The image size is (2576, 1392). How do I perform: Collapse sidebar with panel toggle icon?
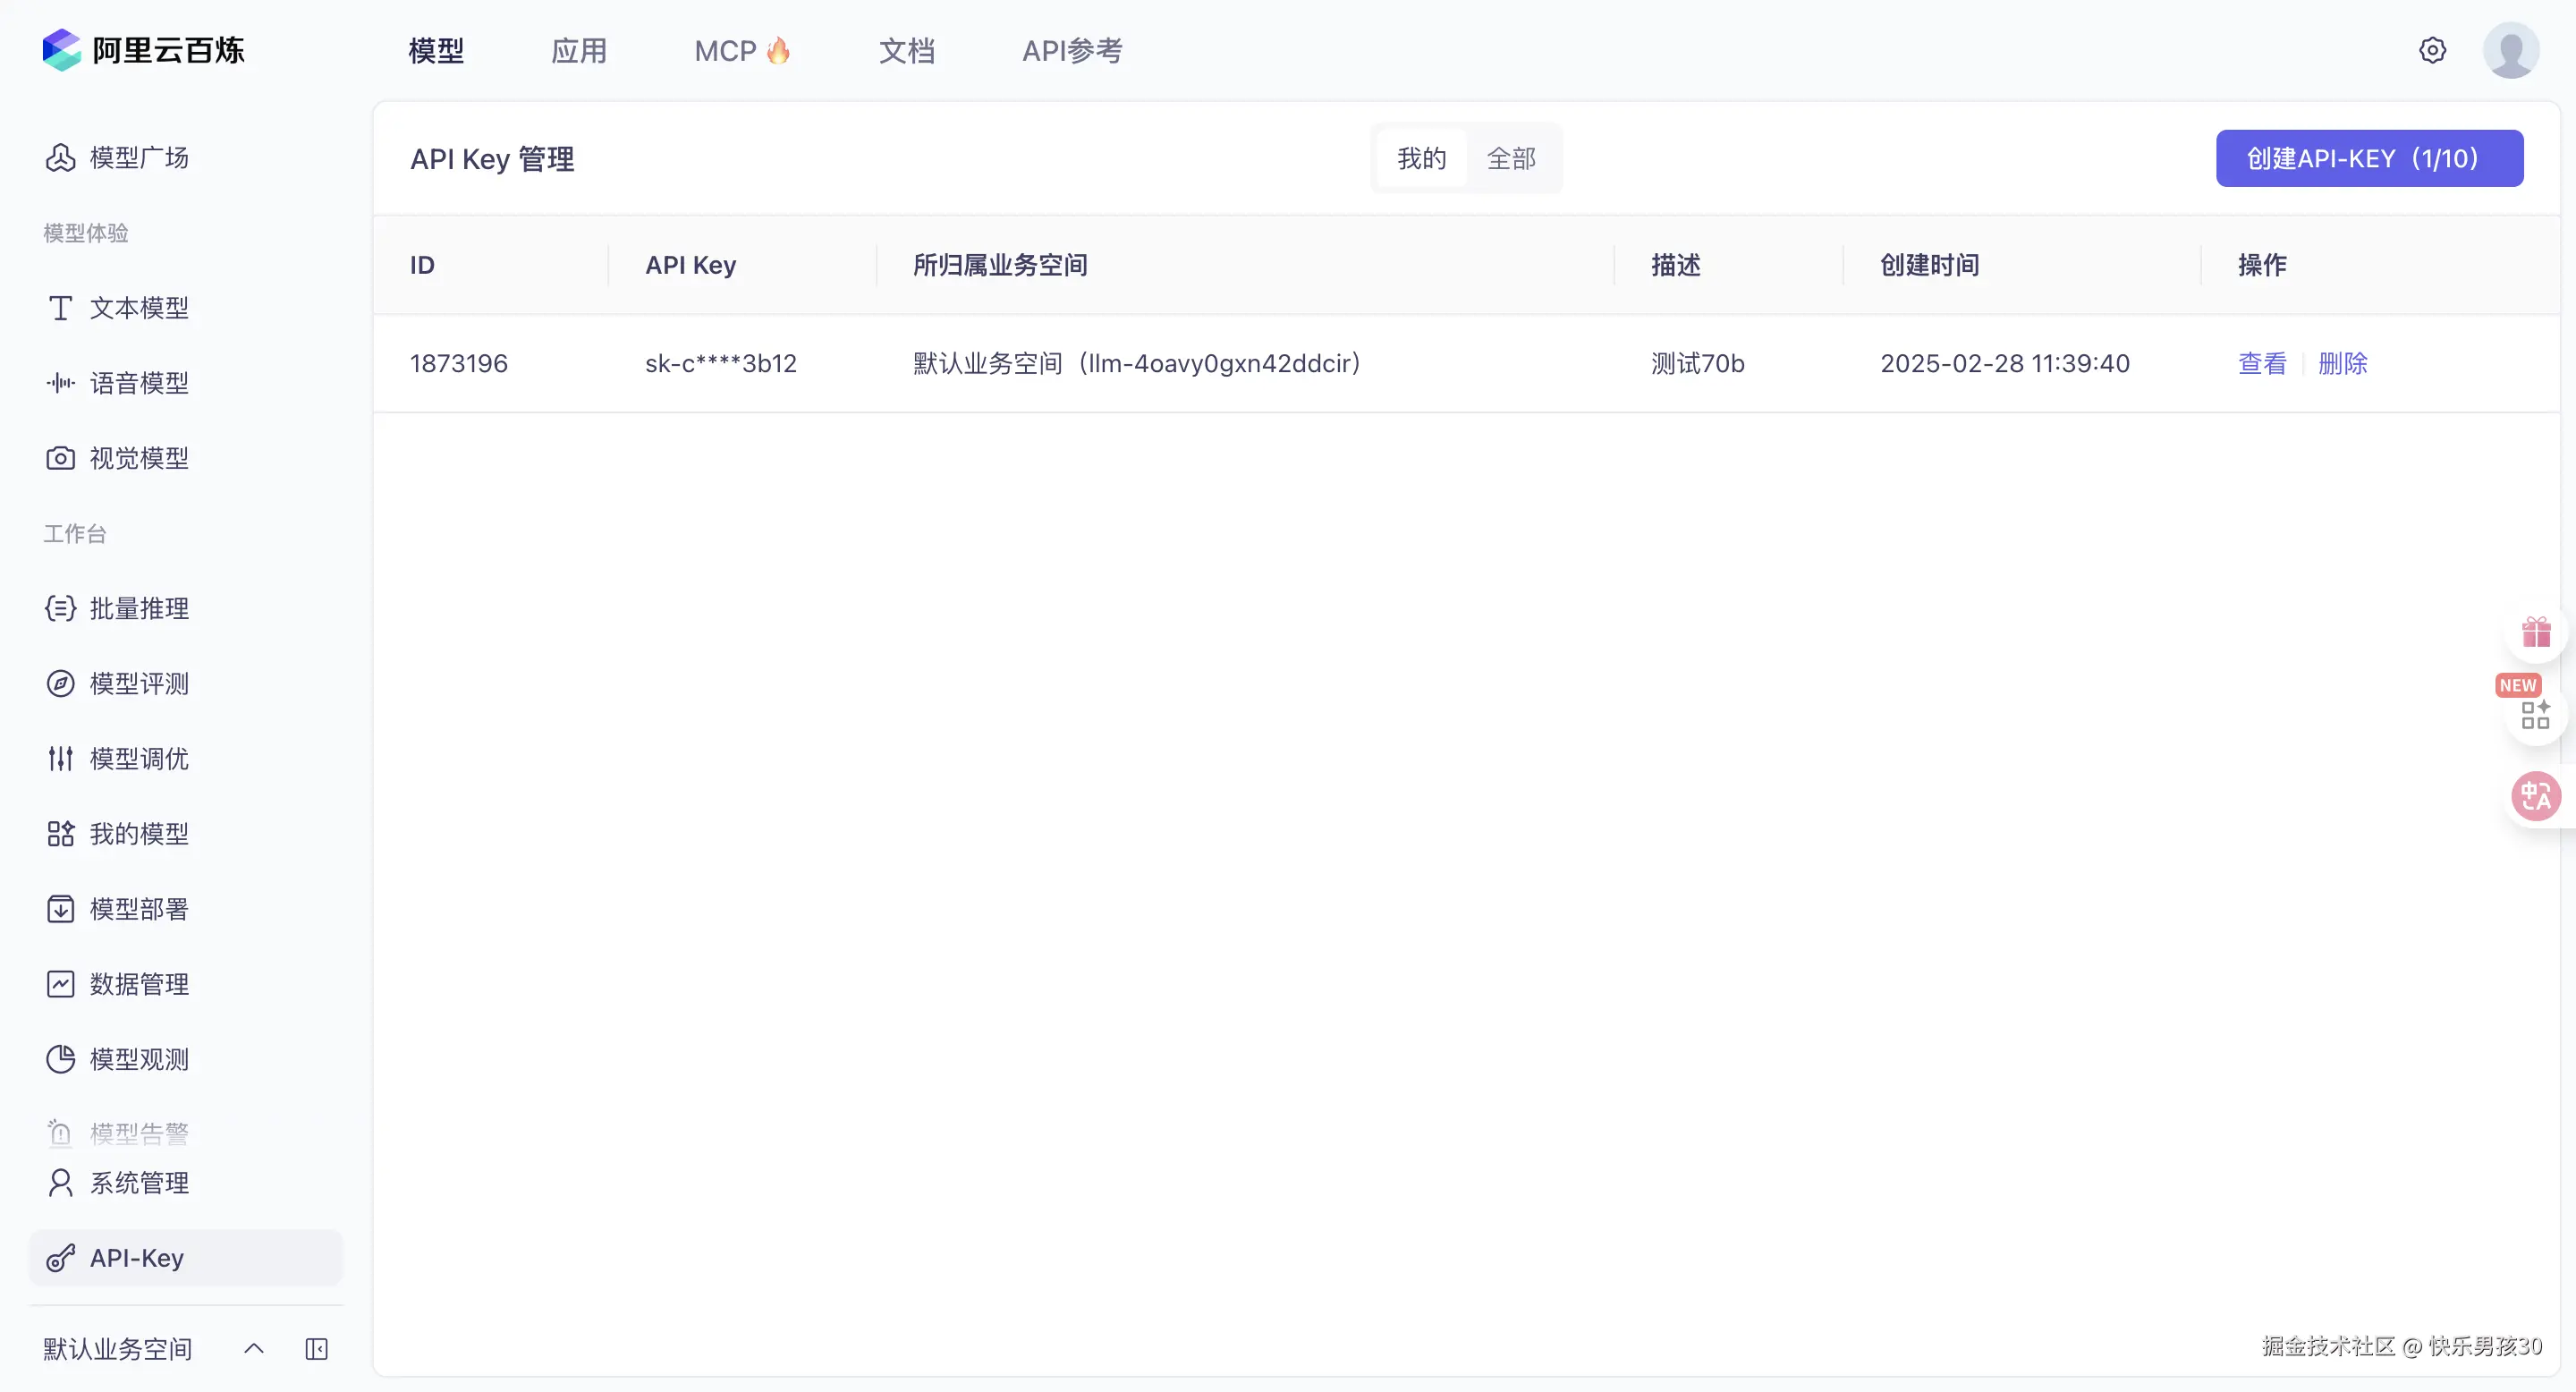[x=316, y=1349]
